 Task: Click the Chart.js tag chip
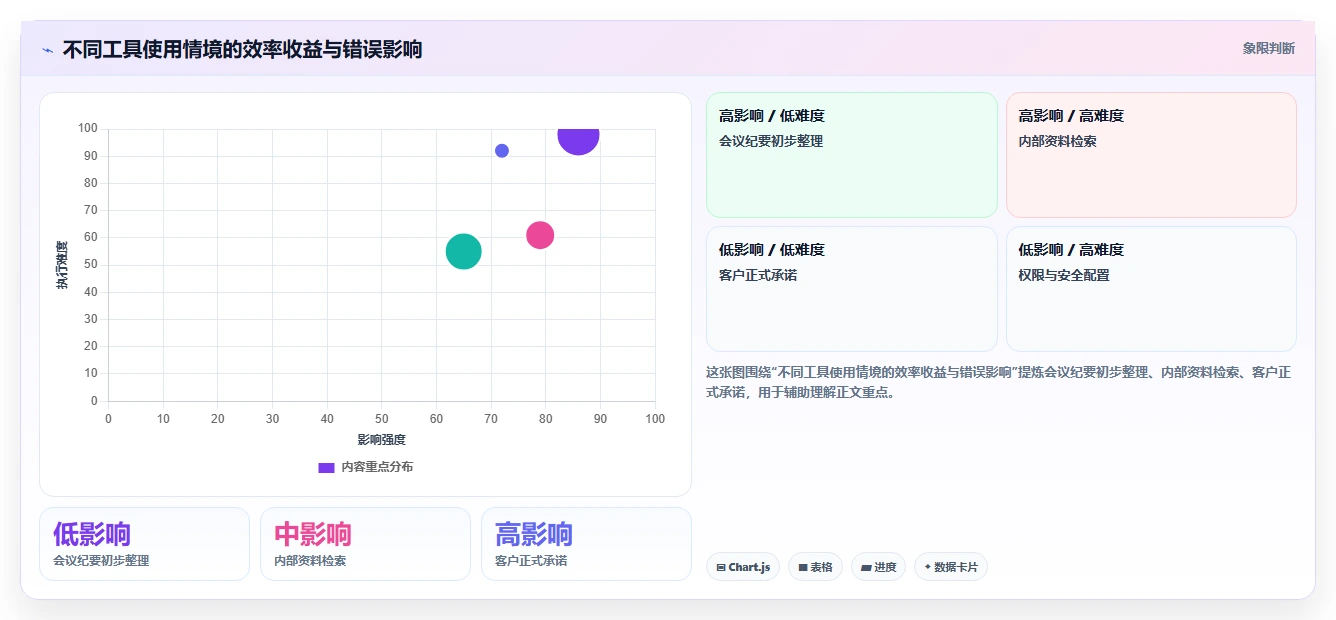pyautogui.click(x=743, y=567)
